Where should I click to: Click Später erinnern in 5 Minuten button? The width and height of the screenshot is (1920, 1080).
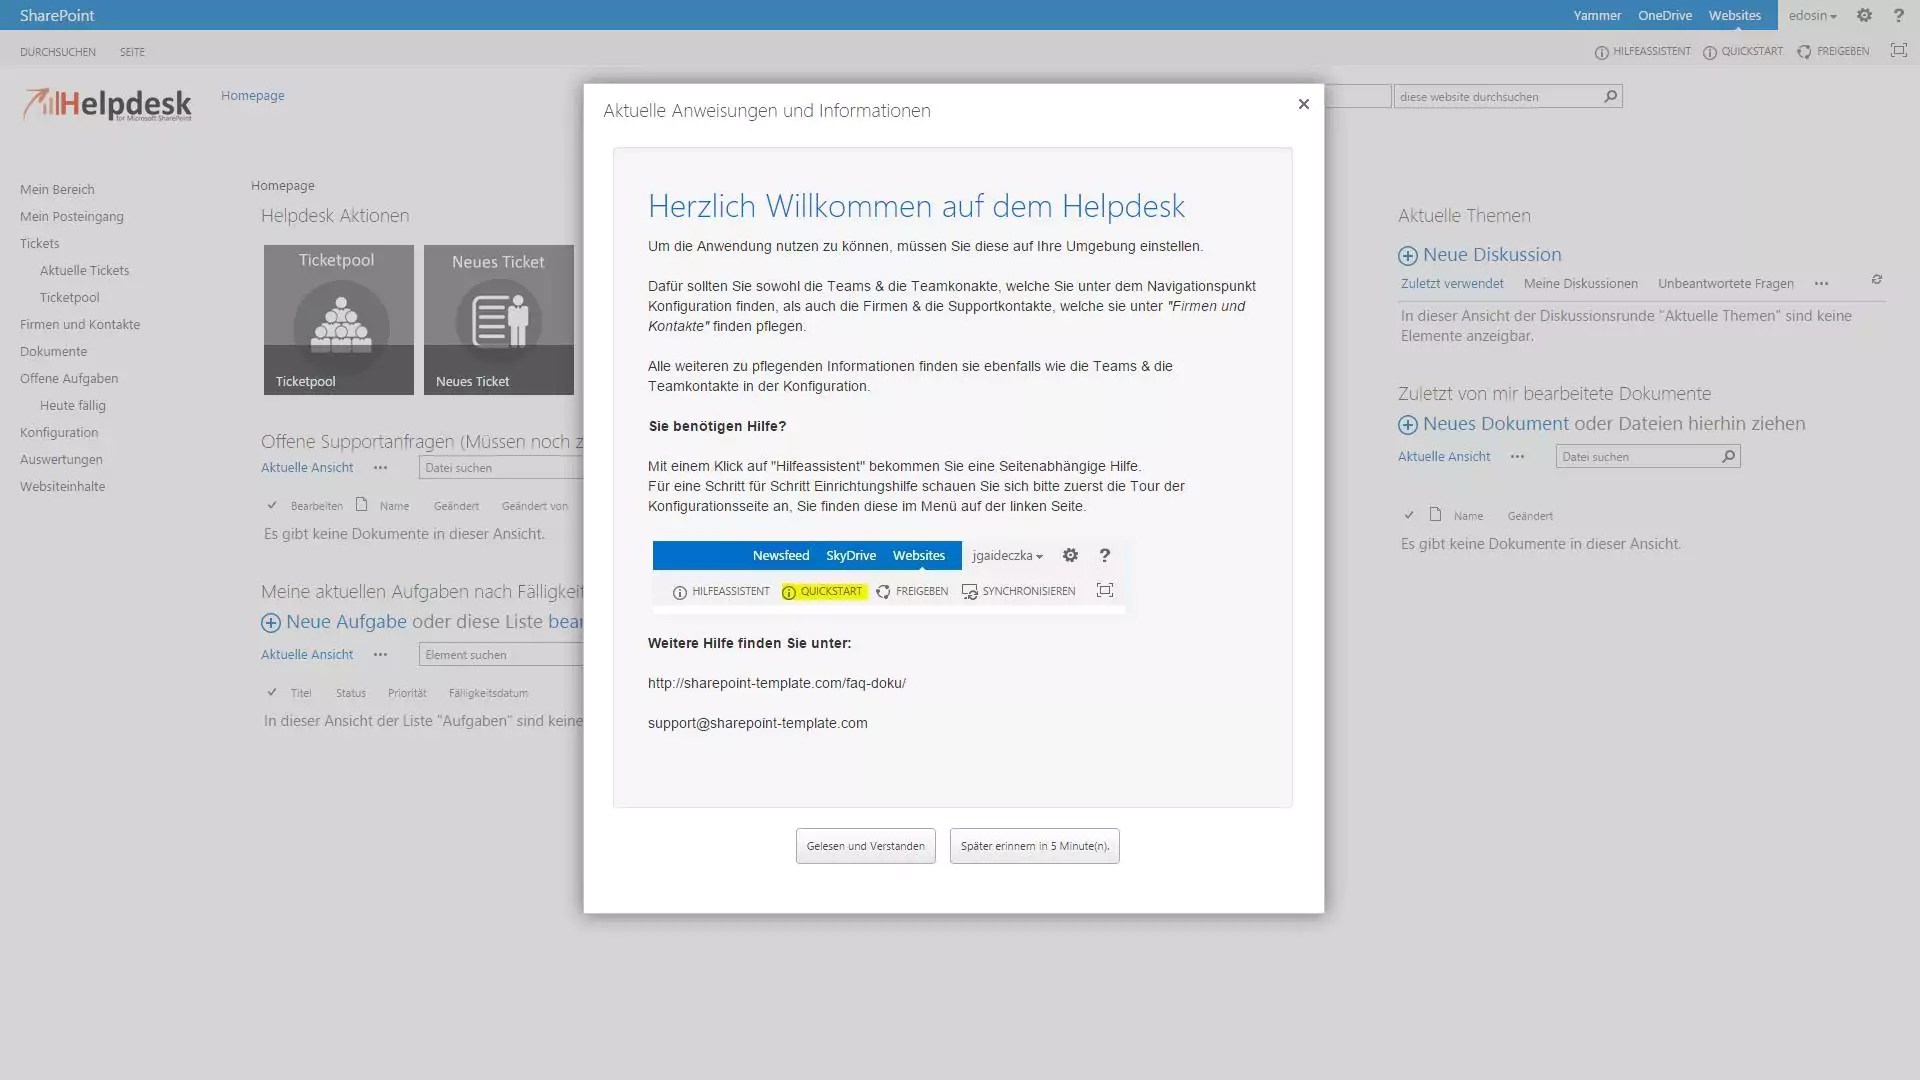(1034, 846)
